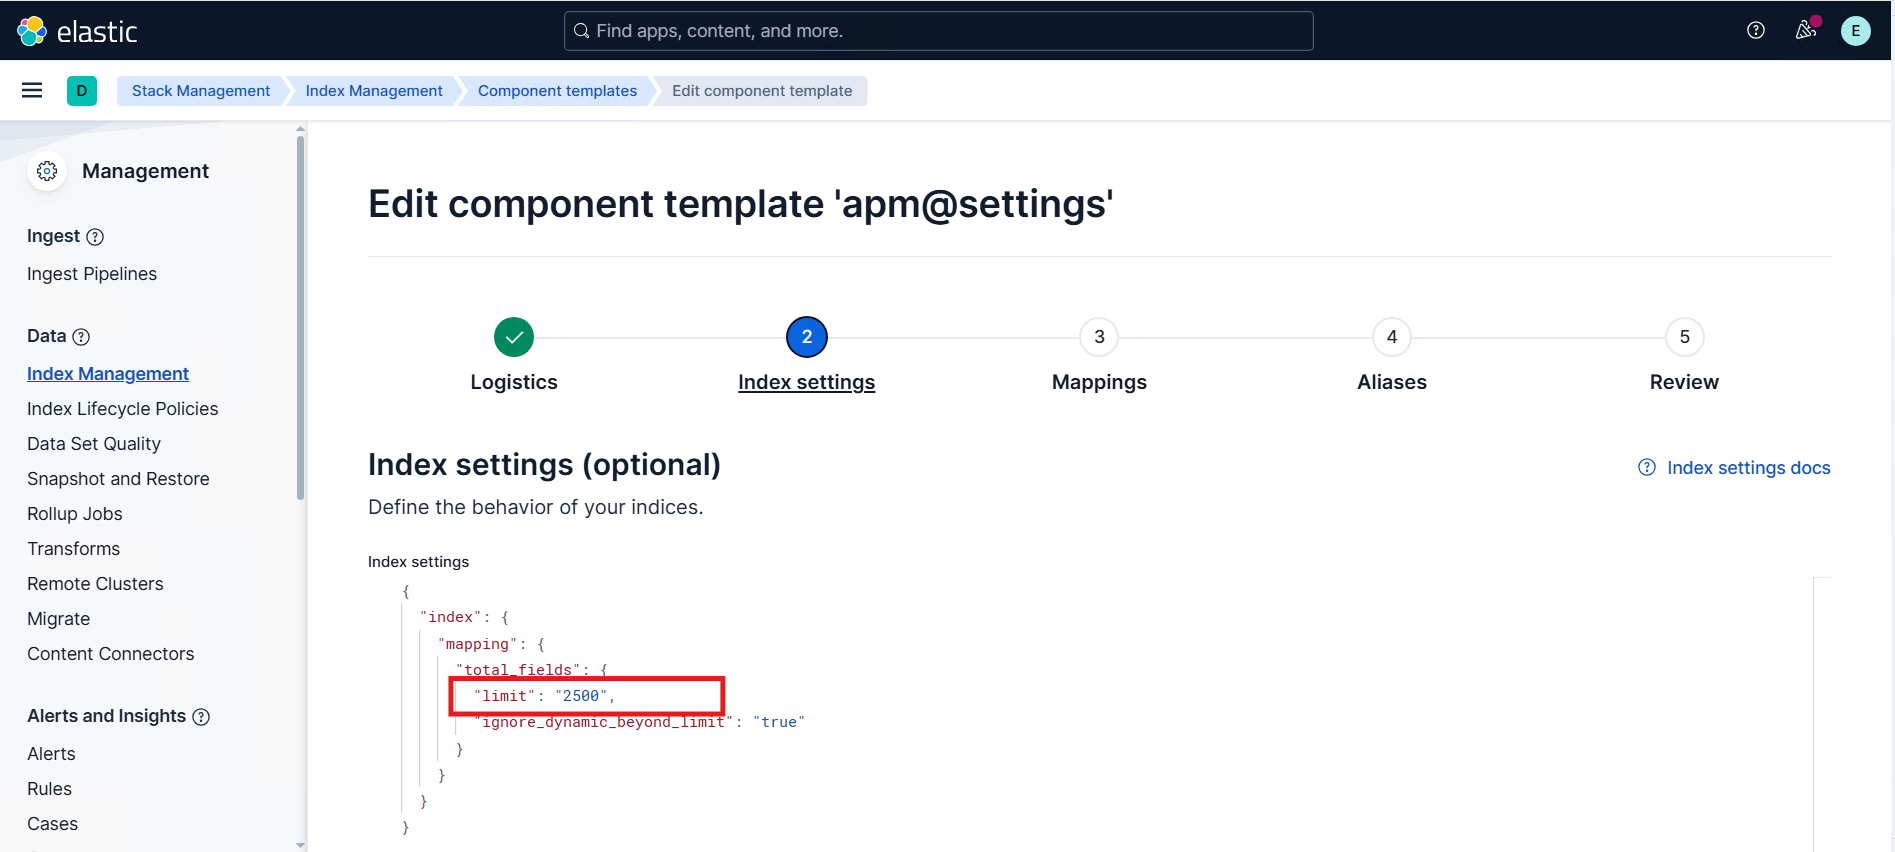Click the Data help icon
This screenshot has width=1895, height=852.
point(82,337)
